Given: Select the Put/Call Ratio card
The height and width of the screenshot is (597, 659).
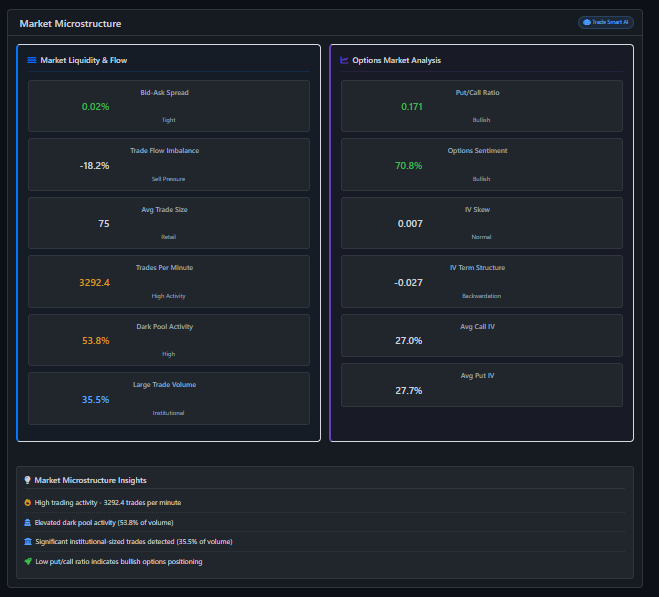Looking at the screenshot, I should 481,106.
